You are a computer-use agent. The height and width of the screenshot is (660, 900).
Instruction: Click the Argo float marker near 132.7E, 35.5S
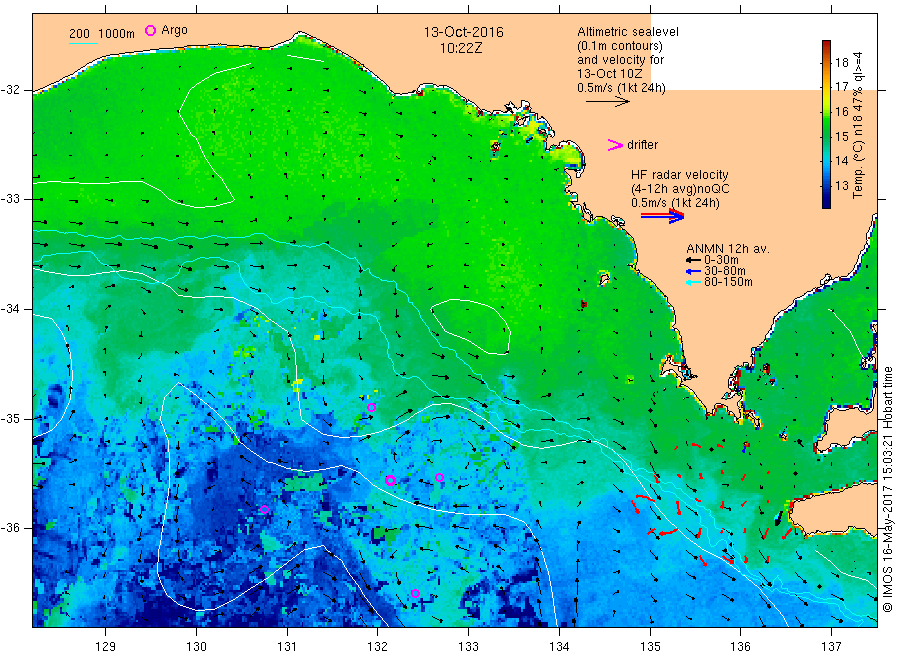coord(439,477)
